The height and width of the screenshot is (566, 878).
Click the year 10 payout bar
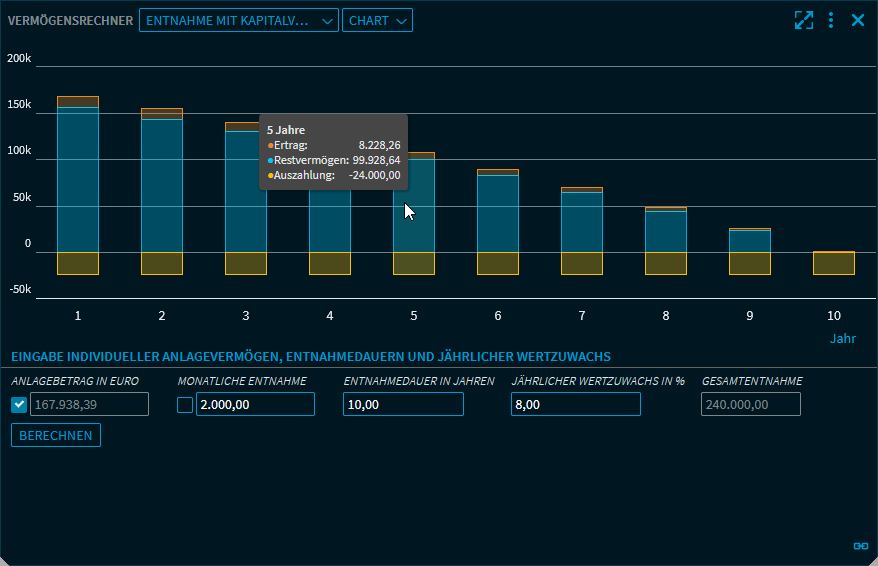coord(834,263)
